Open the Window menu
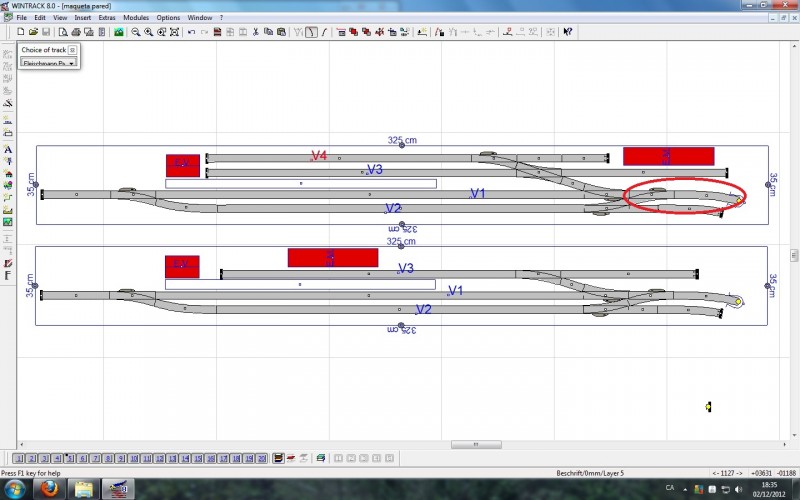The image size is (800, 500). (199, 17)
